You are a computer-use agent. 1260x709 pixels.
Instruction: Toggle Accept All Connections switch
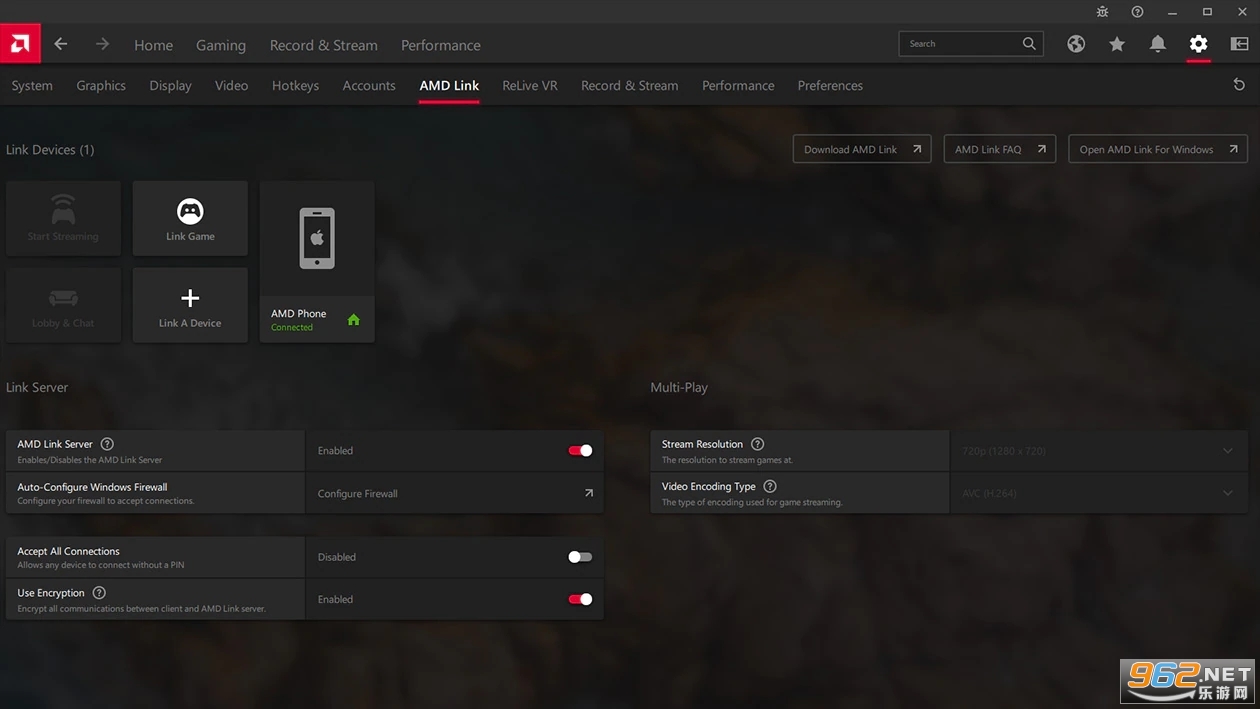(580, 557)
